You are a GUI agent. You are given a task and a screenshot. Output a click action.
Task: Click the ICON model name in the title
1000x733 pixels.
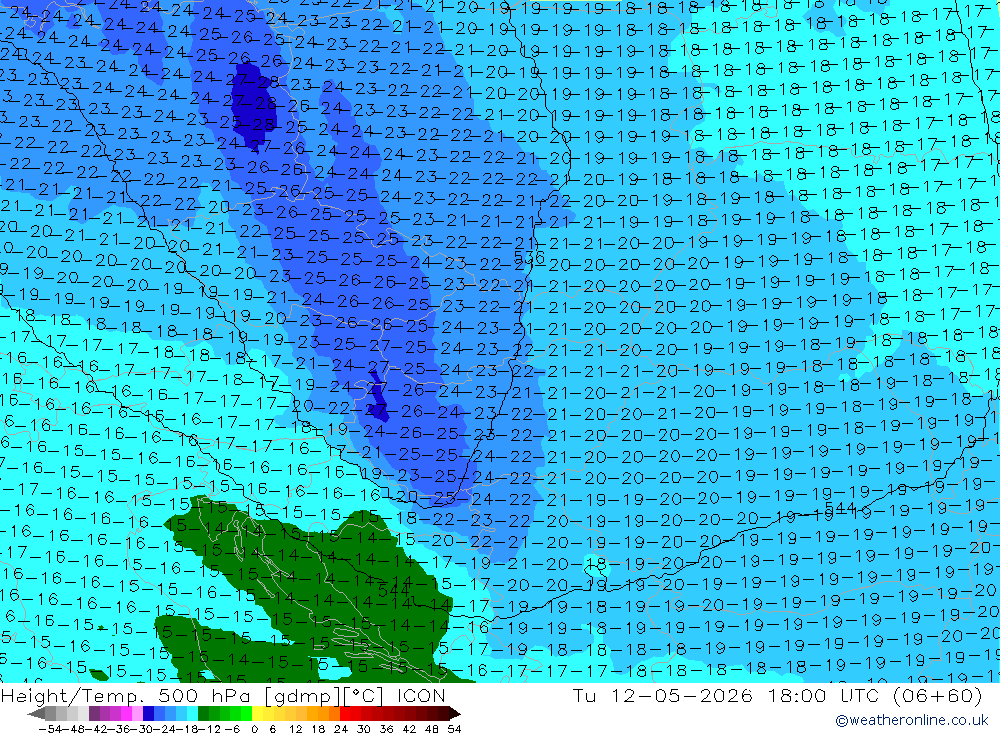pos(421,695)
